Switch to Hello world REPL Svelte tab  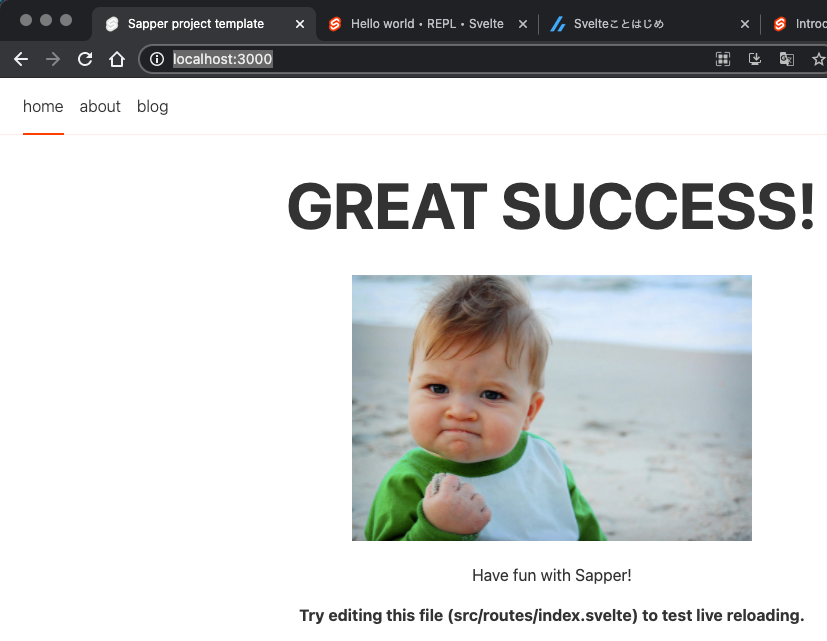coord(427,24)
